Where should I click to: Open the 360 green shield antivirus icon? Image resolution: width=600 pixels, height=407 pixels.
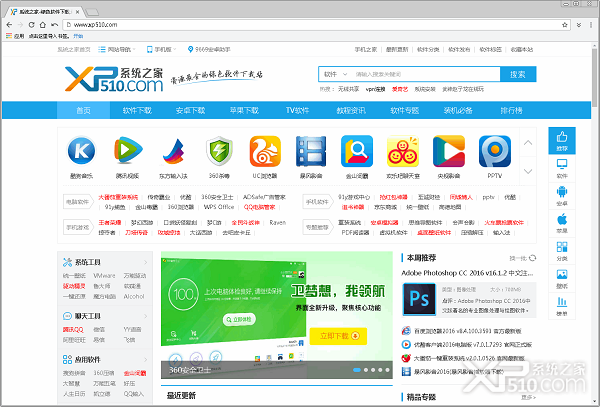(x=219, y=151)
